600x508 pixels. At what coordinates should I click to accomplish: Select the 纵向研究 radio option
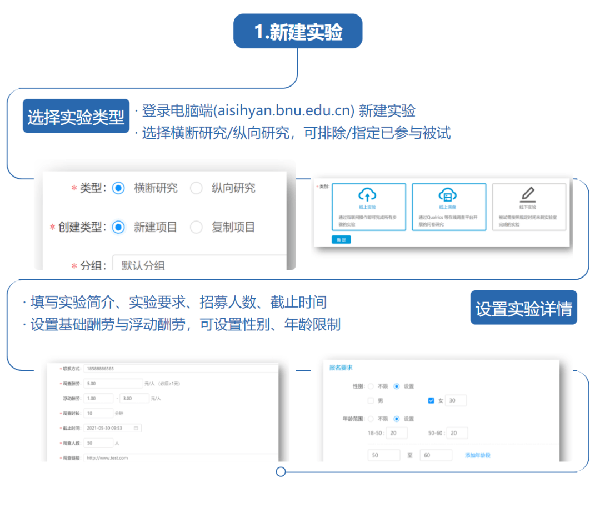click(x=196, y=188)
